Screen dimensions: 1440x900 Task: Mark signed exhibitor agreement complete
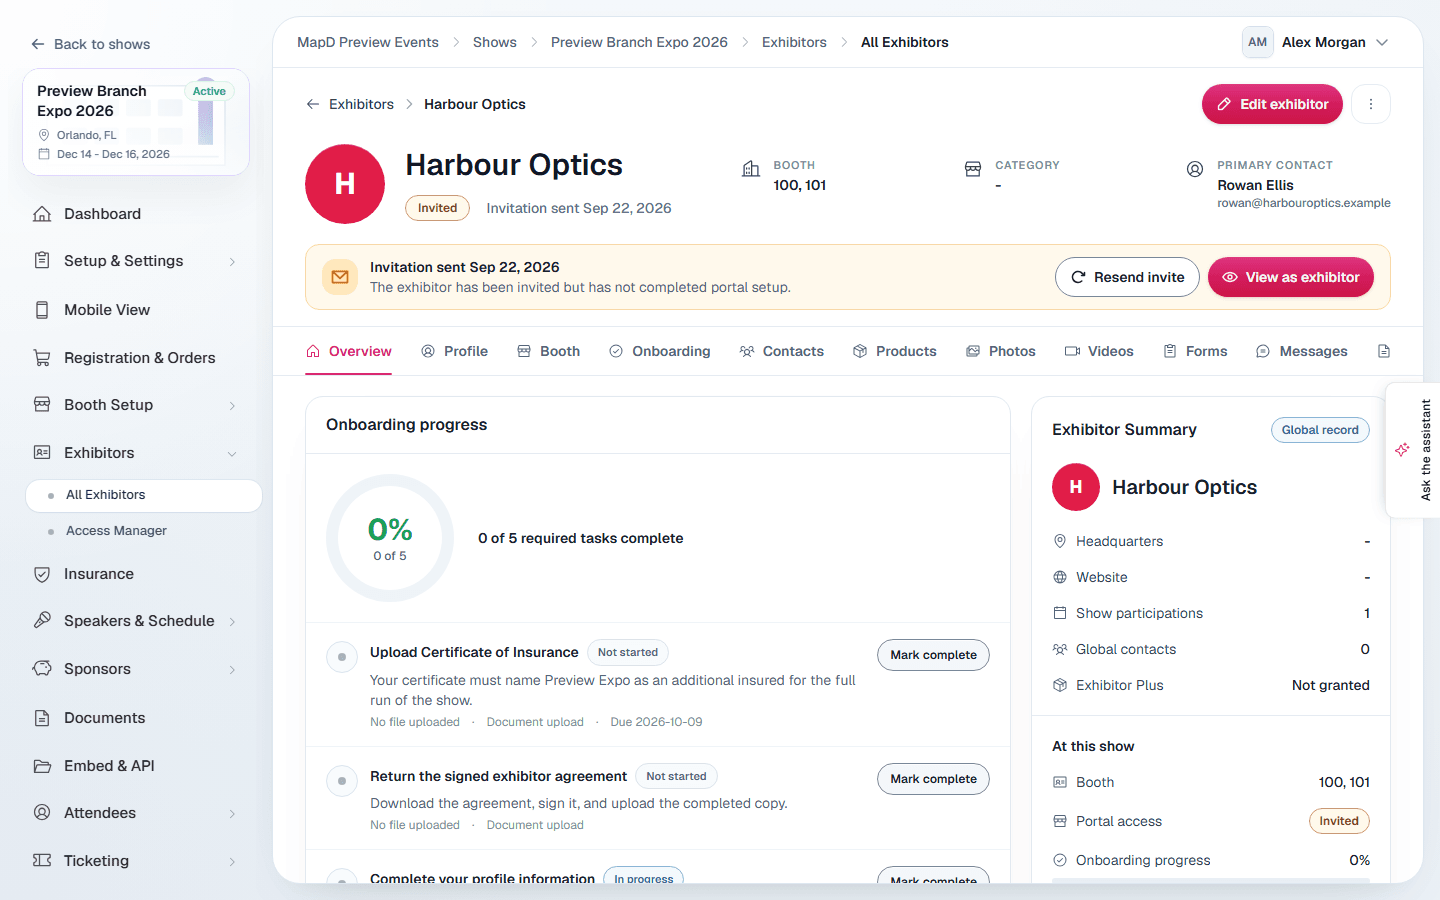click(x=933, y=779)
